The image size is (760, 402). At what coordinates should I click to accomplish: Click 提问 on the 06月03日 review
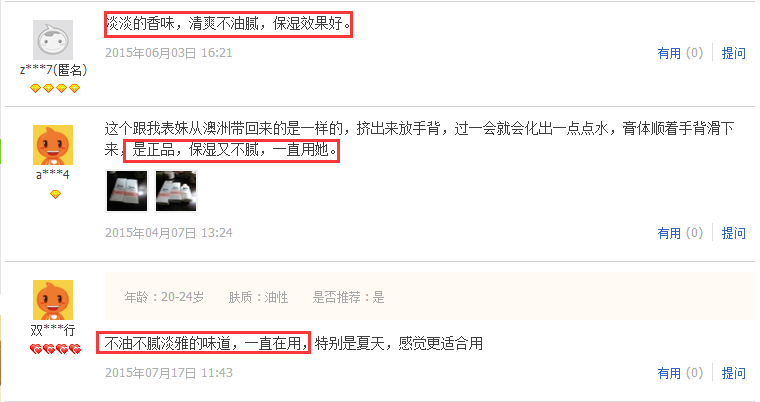pos(733,53)
